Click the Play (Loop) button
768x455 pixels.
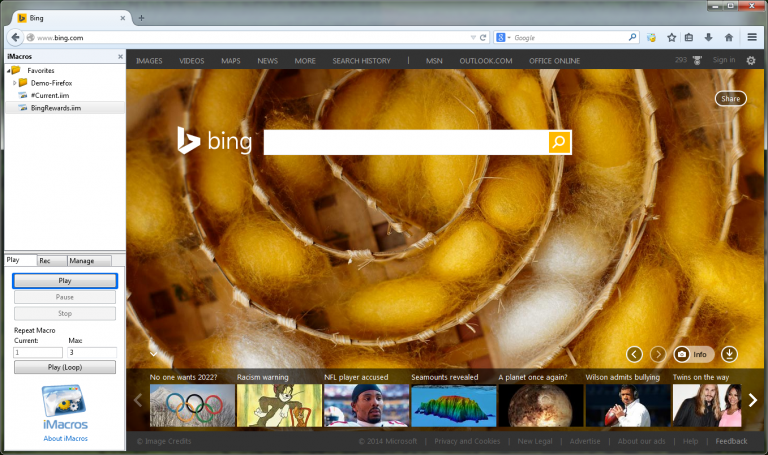tap(65, 367)
